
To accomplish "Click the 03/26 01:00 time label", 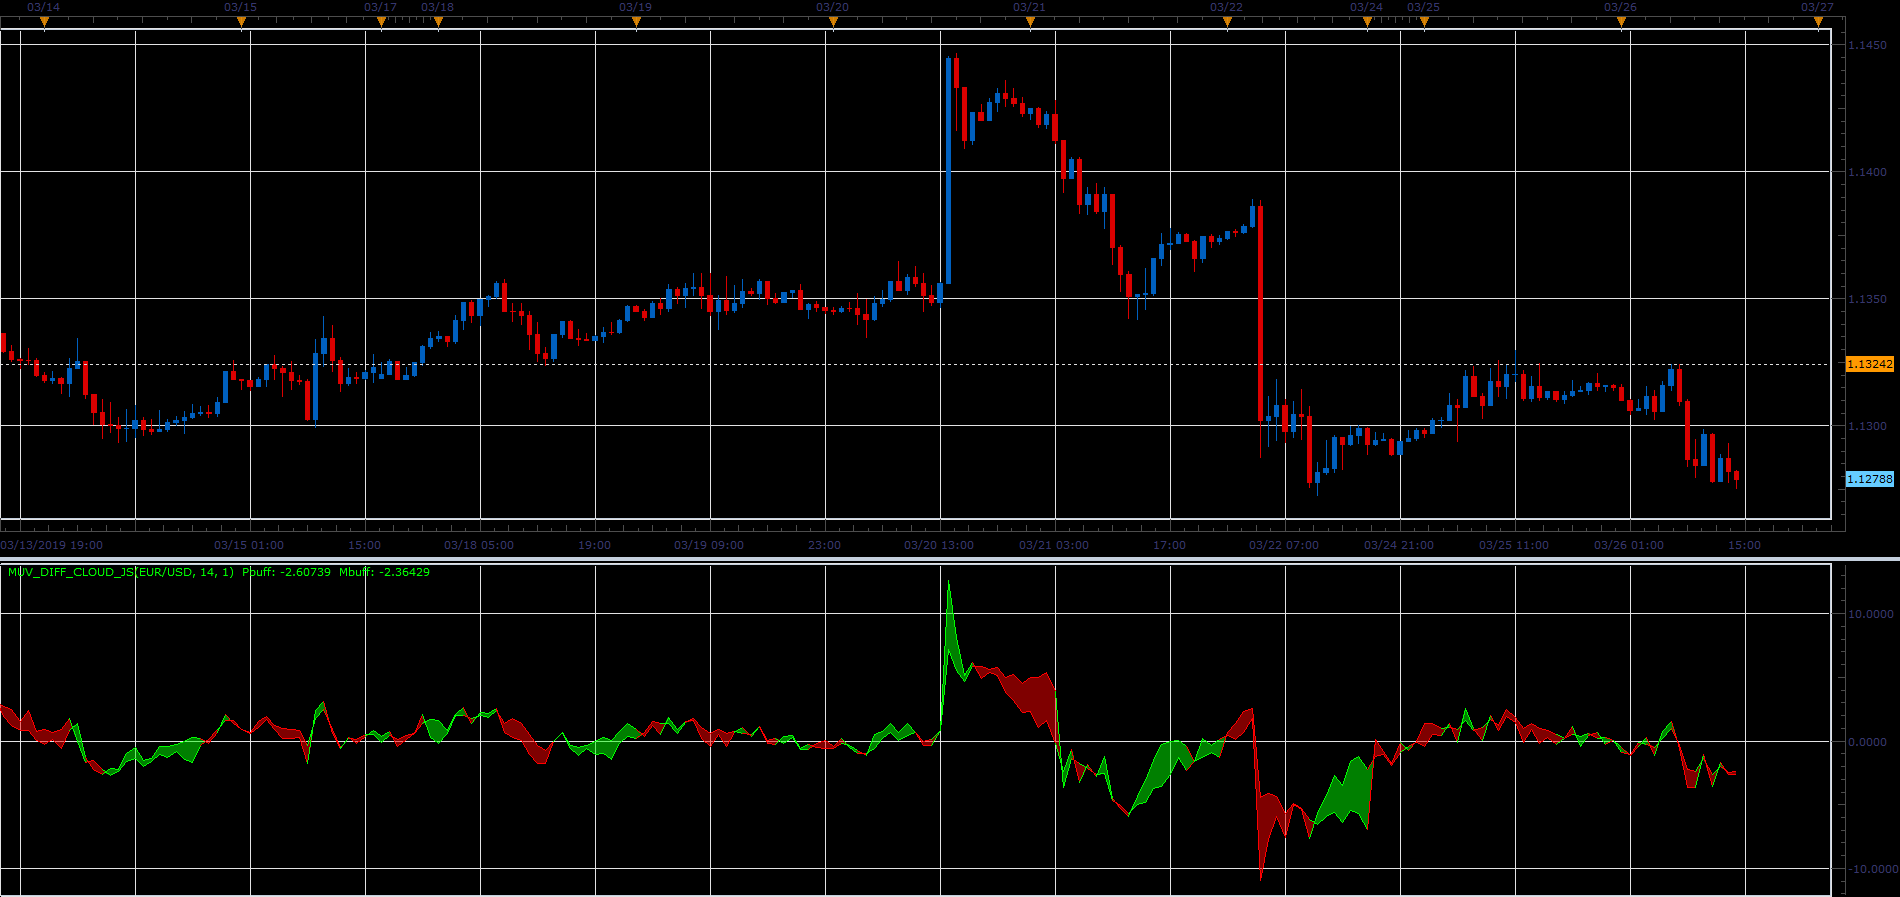I will pos(1629,545).
